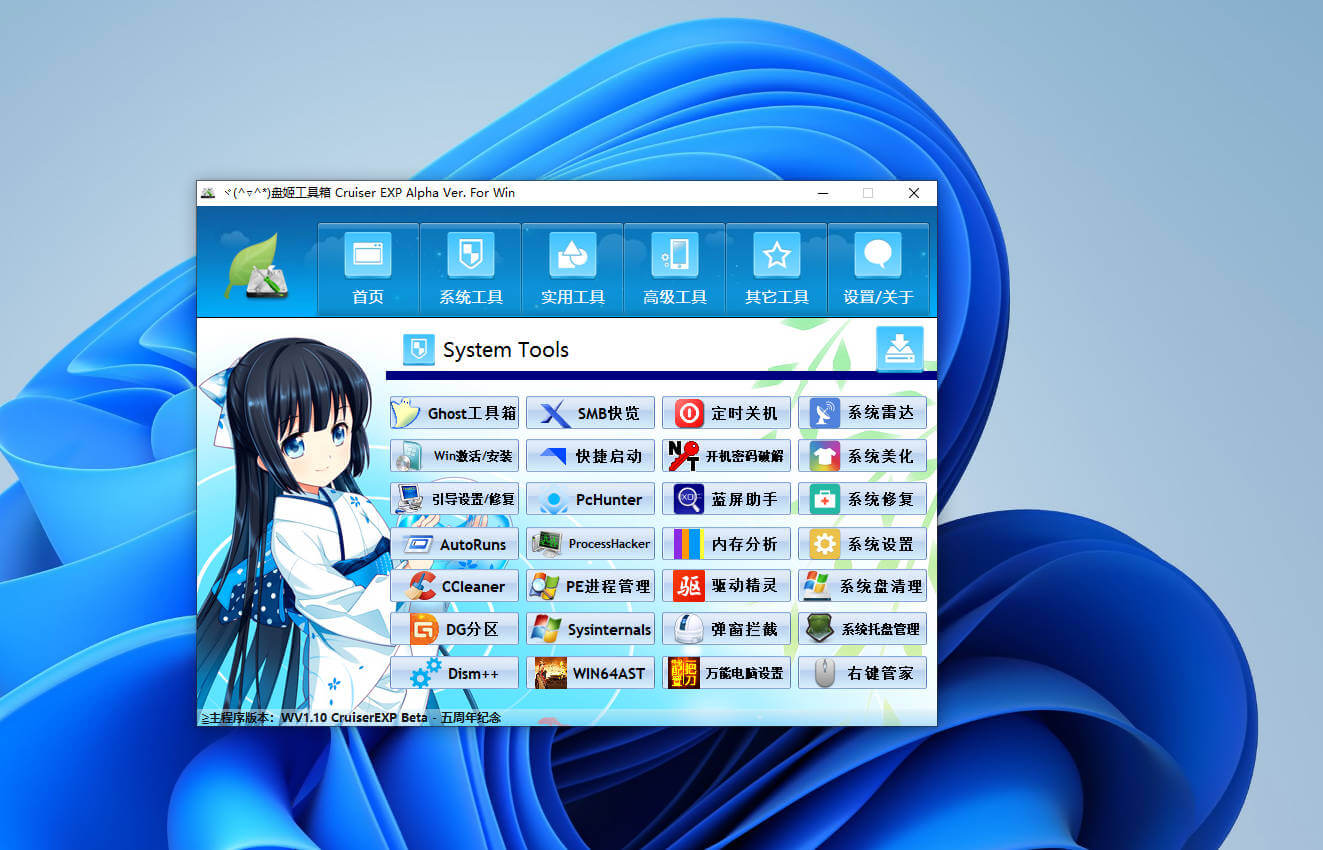Viewport: 1323px width, 850px height.
Task: Launch AutoRuns utility
Action: [454, 542]
